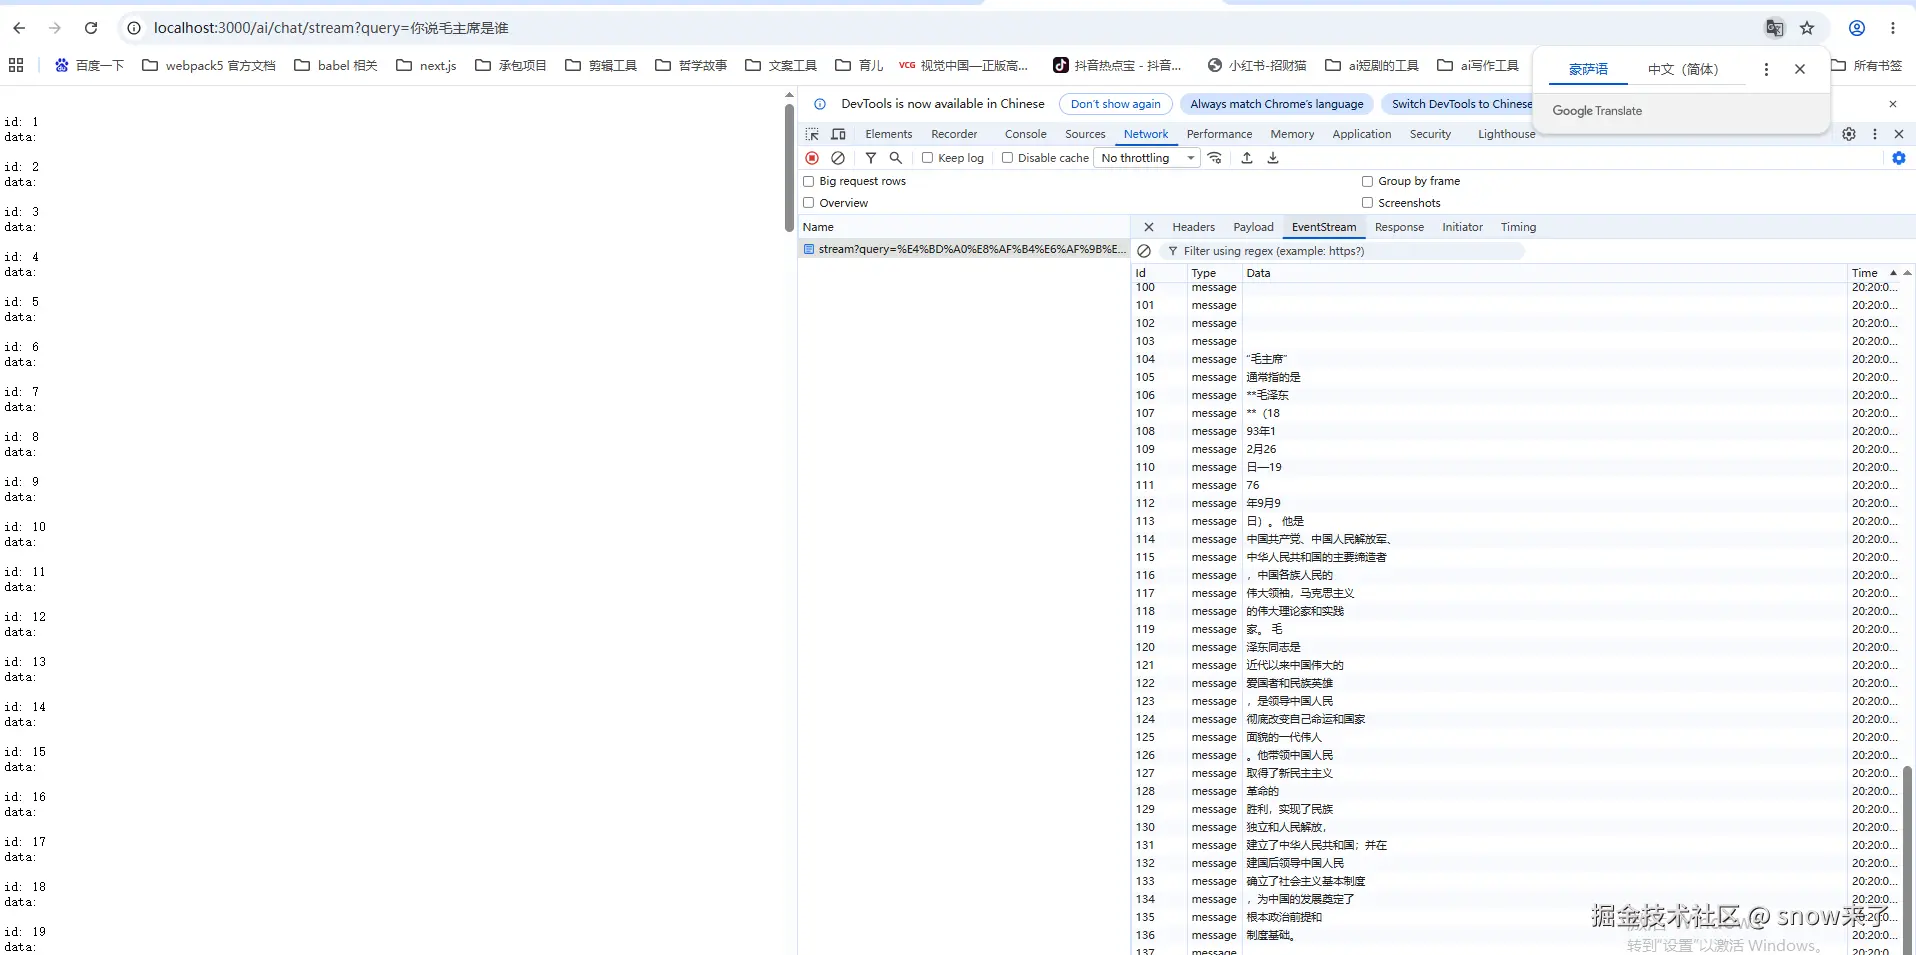Screen dimensions: 1916x955
Task: Enable Big request rows checkbox
Action: point(809,181)
